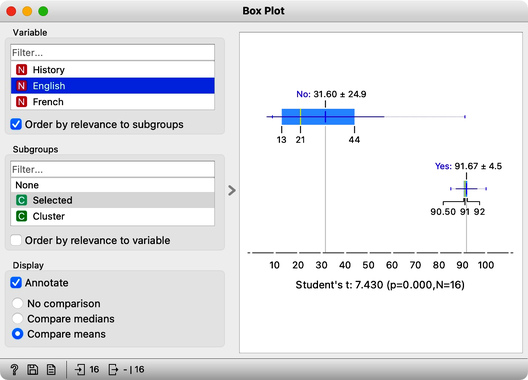Click the input data arrow icon
This screenshot has width=528, height=380.
click(80, 370)
